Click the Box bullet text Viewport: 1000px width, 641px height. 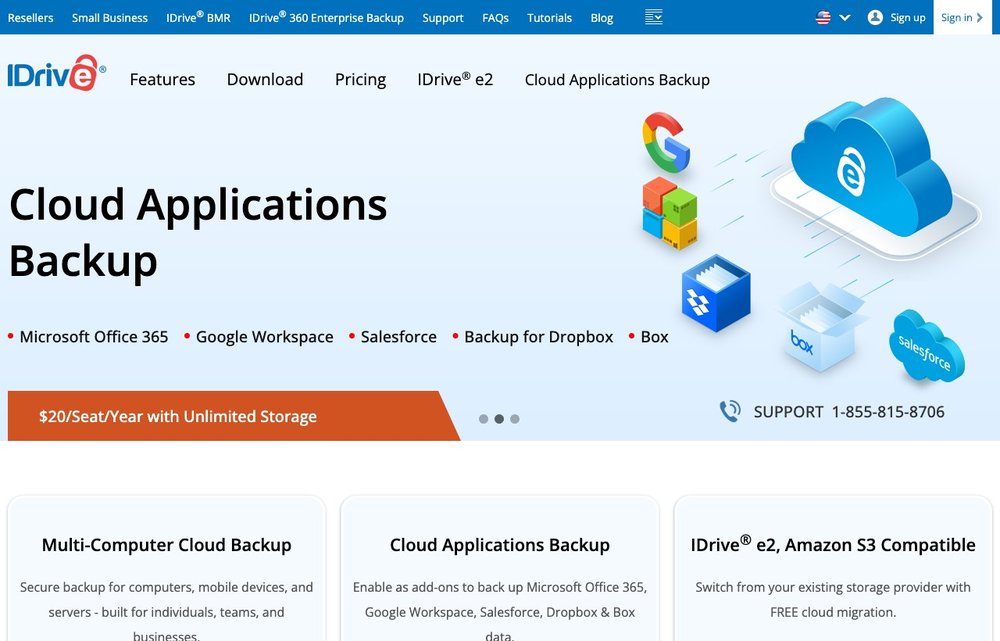pos(654,337)
